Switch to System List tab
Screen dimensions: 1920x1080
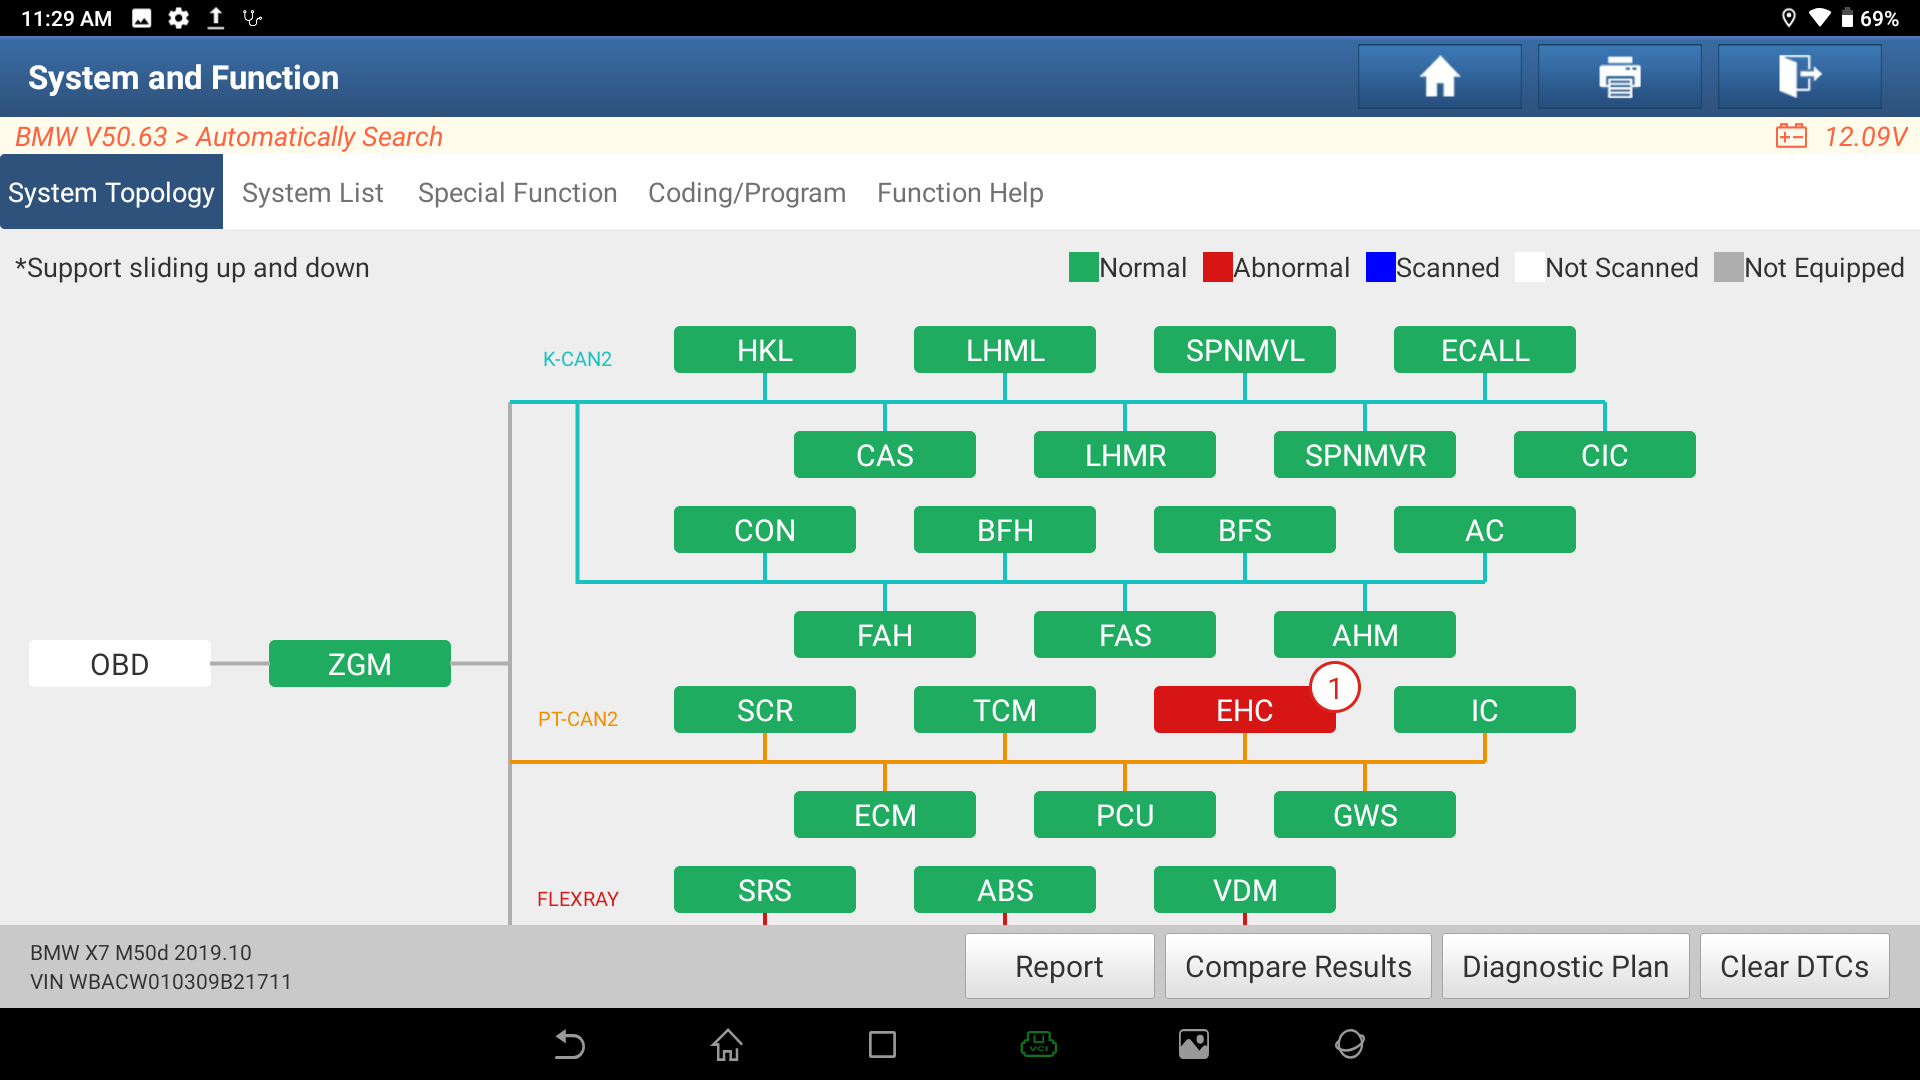coord(314,193)
